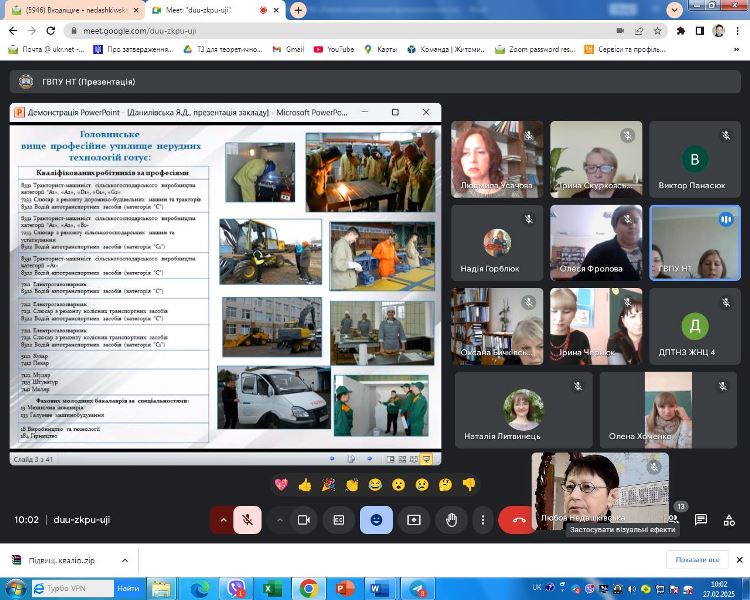Viewport: 750px width, 600px height.
Task: Expand audio settings arrow beside microphone
Action: click(x=222, y=520)
